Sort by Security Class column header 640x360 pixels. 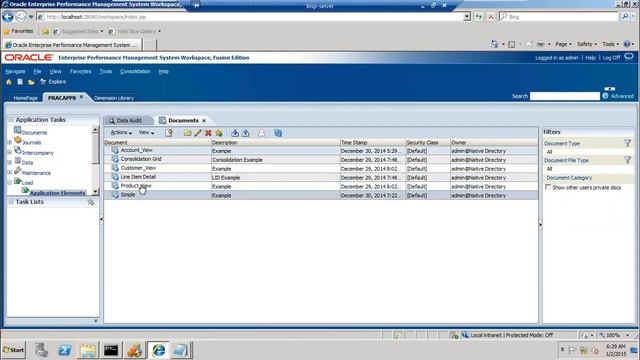[x=427, y=142]
